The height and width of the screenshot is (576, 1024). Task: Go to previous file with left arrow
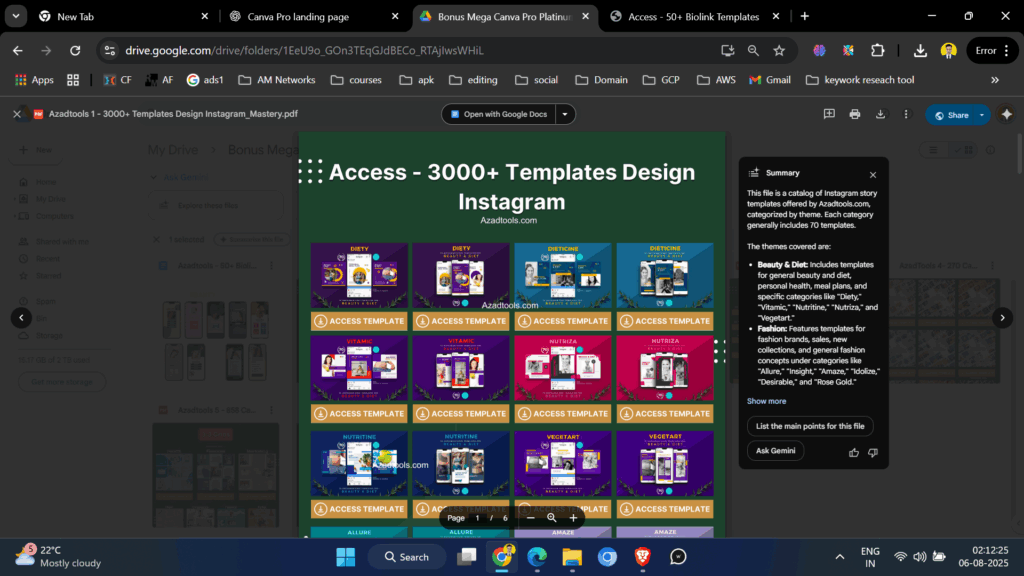point(21,318)
